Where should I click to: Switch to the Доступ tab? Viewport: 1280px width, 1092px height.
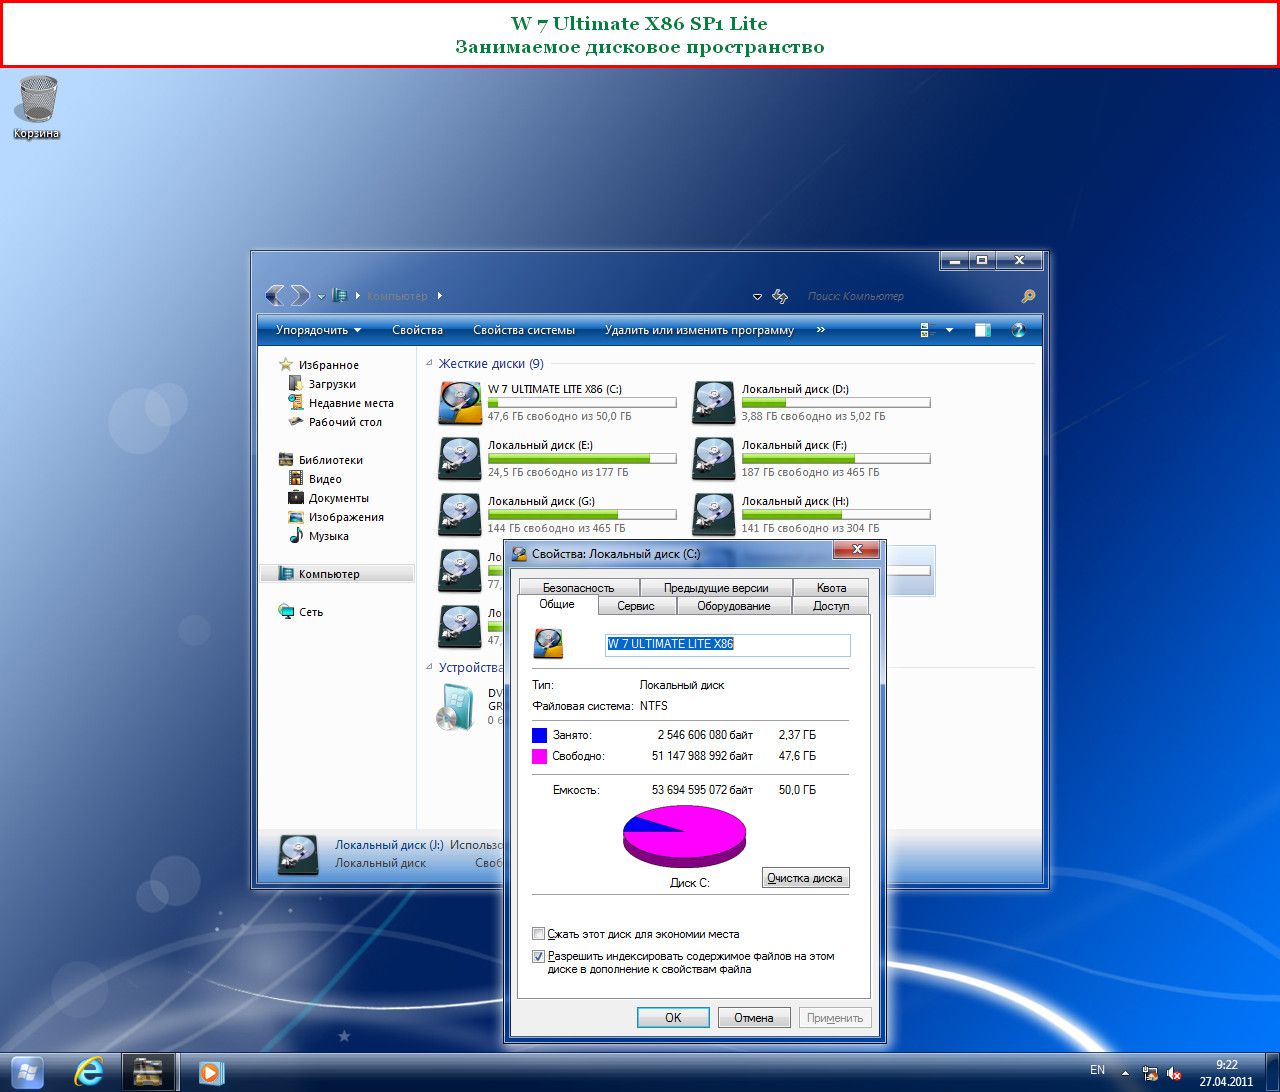point(831,606)
